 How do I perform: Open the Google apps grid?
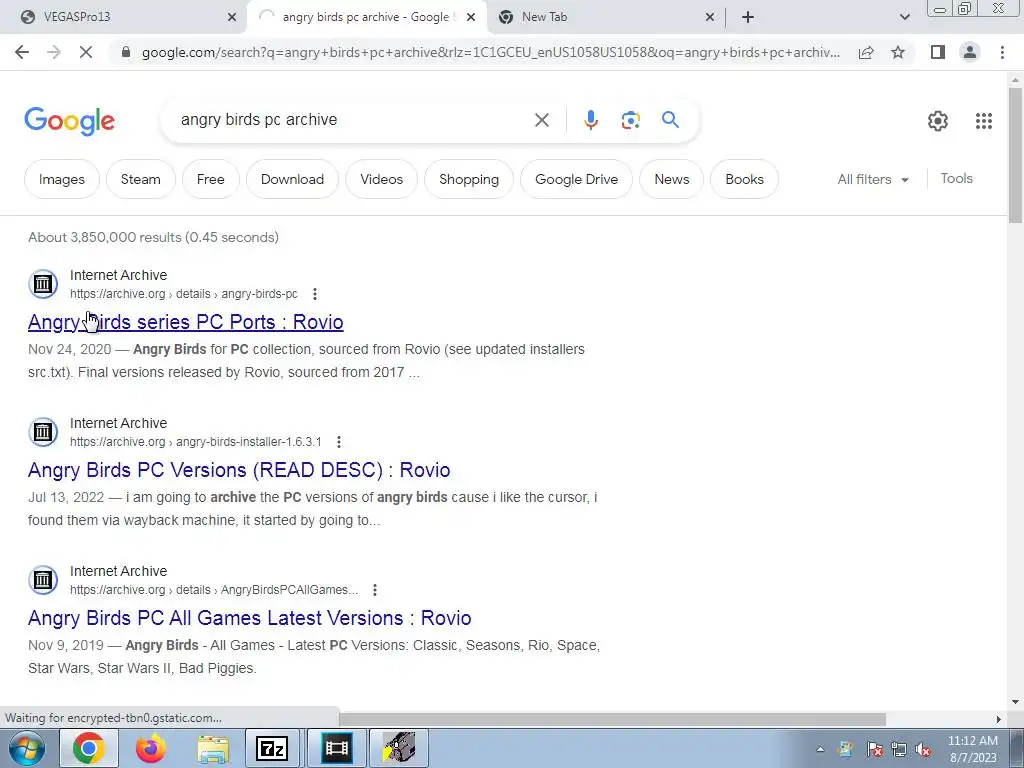tap(984, 121)
